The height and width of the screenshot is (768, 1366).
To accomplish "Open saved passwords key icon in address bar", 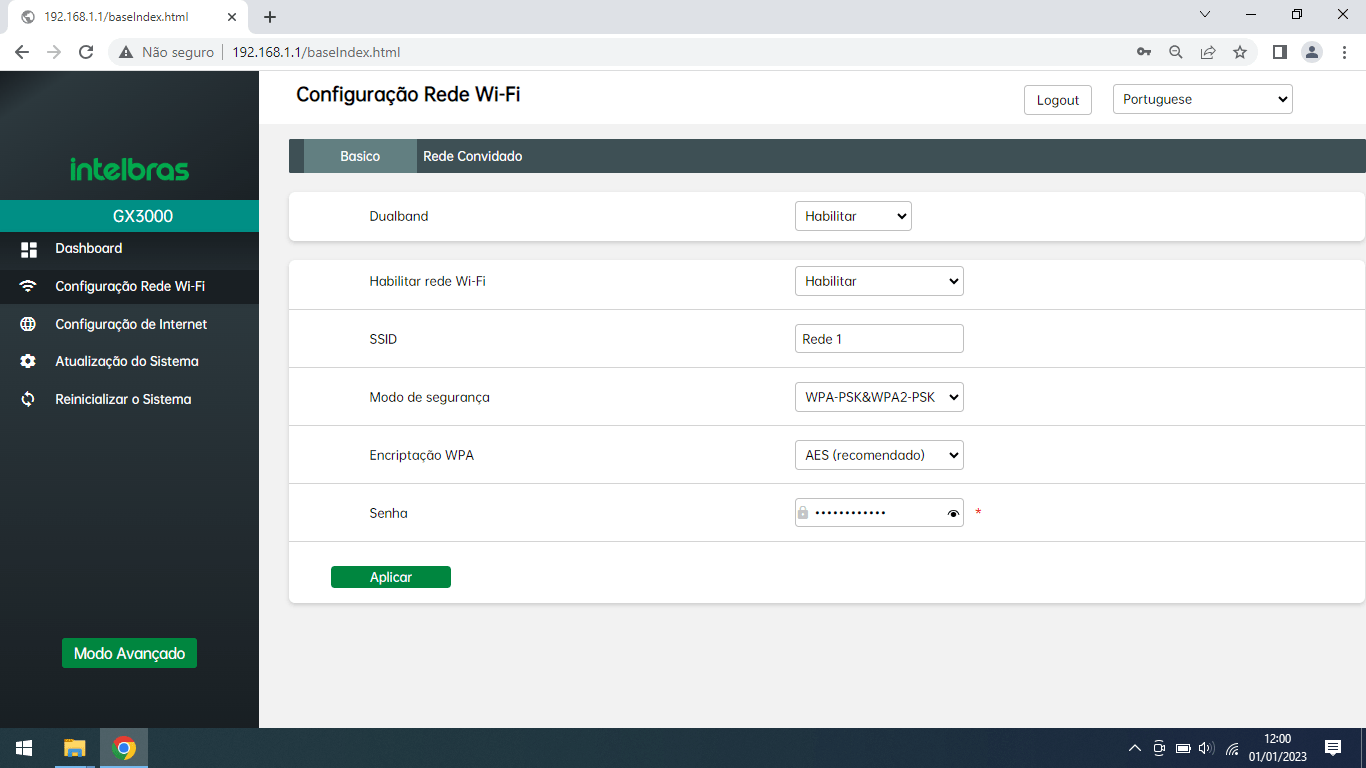I will pos(1144,52).
